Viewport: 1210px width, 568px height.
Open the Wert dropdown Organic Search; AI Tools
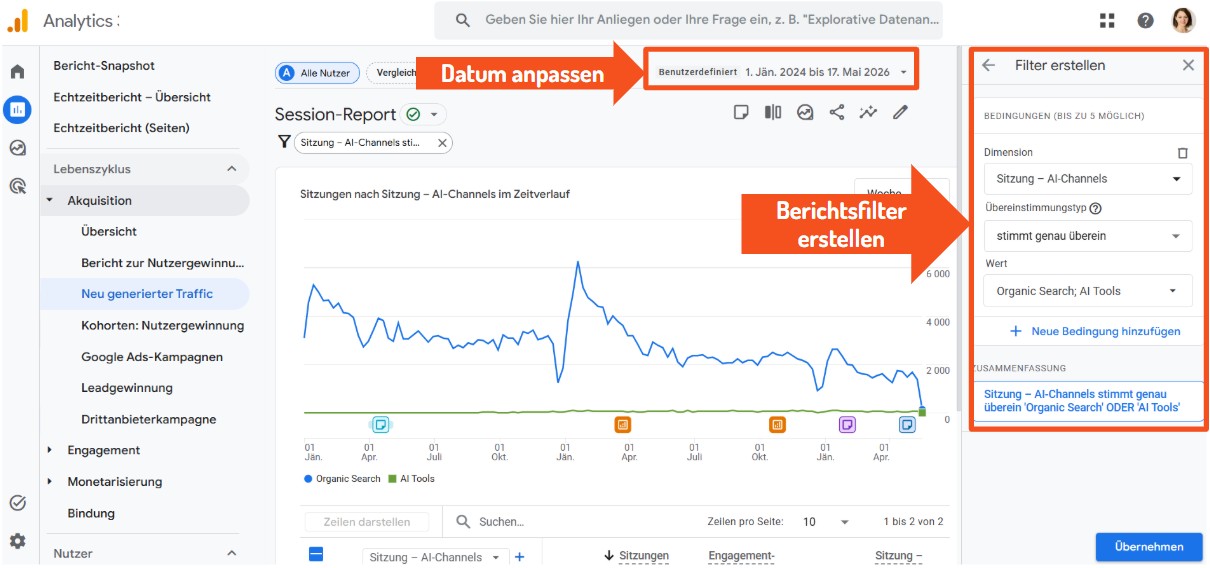(1088, 291)
